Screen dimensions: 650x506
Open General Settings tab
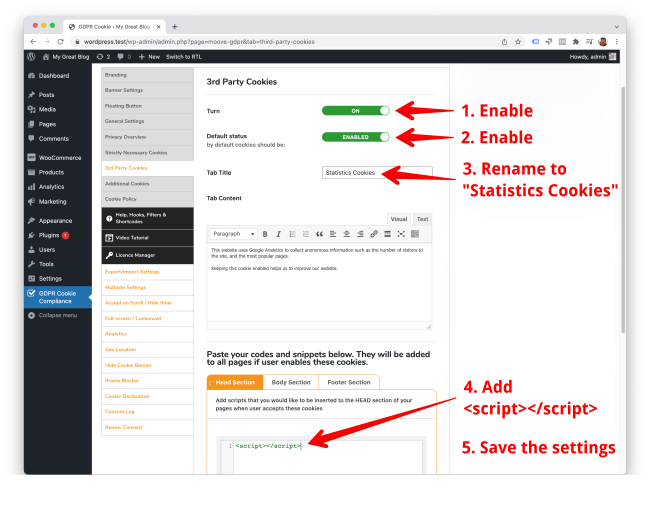pyautogui.click(x=147, y=121)
